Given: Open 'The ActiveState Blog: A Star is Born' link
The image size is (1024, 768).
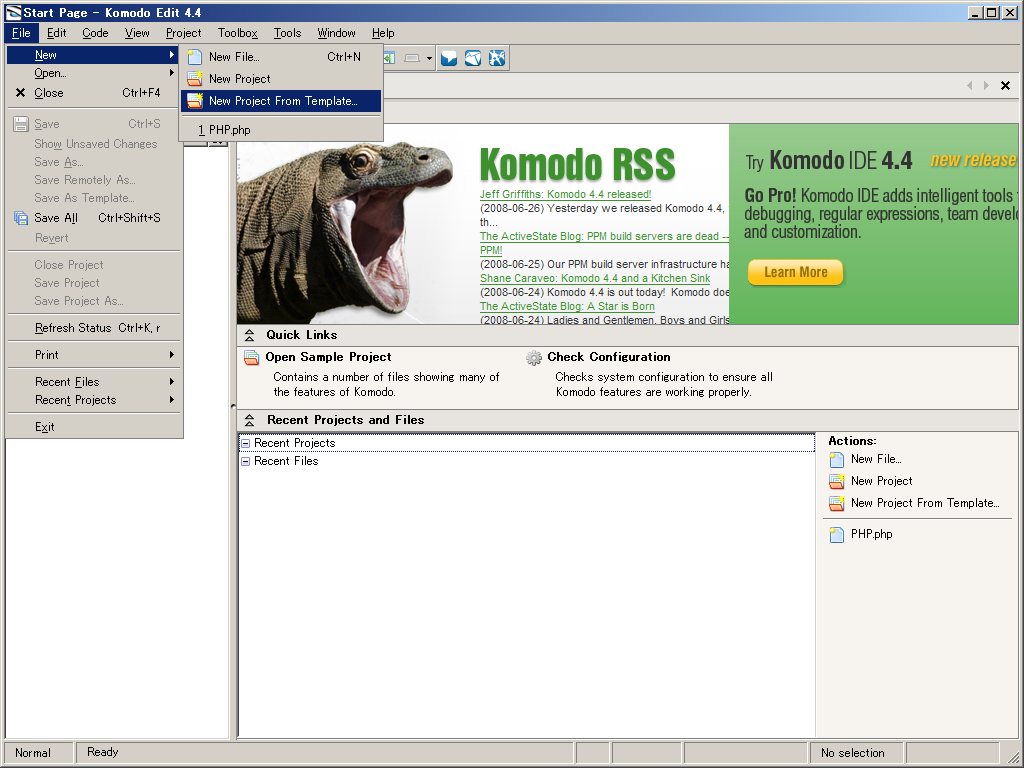Looking at the screenshot, I should [567, 306].
